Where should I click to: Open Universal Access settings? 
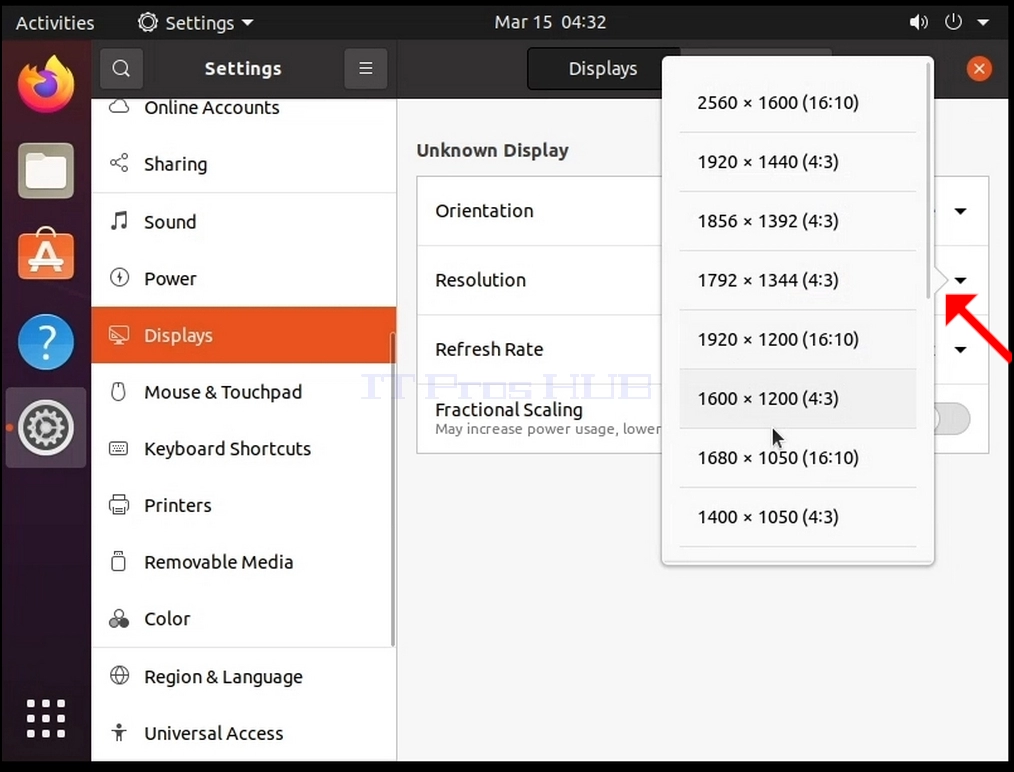pos(244,733)
